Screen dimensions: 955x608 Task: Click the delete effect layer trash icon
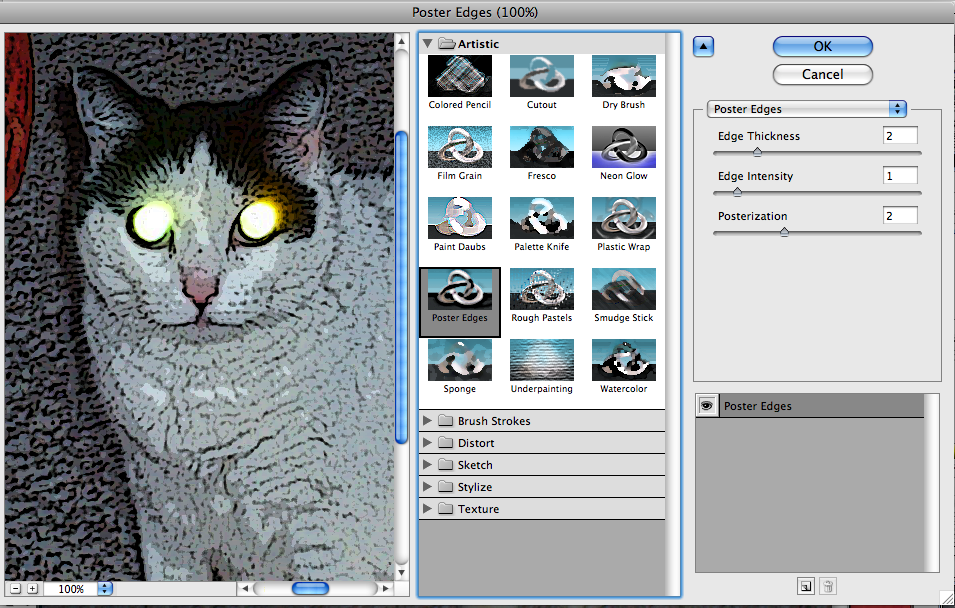(x=828, y=587)
